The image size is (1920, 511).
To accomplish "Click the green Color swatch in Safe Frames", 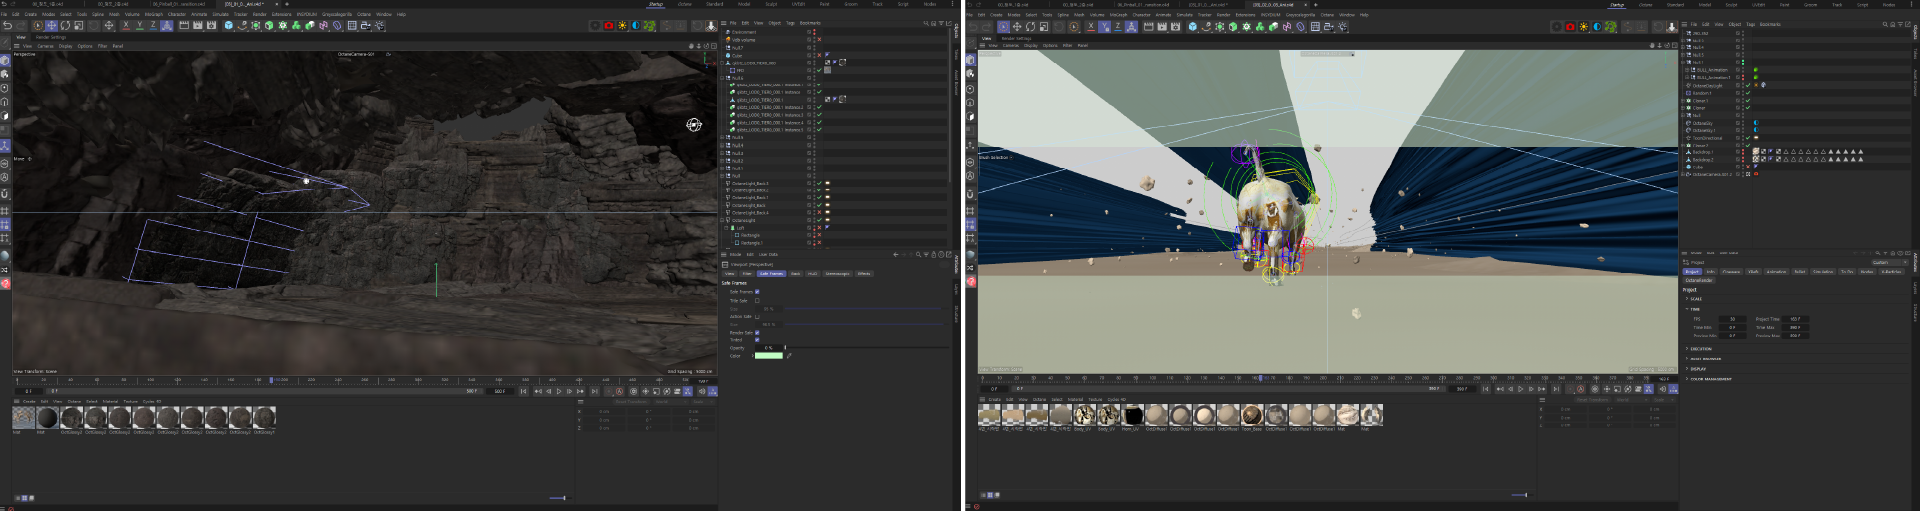I will click(x=768, y=356).
